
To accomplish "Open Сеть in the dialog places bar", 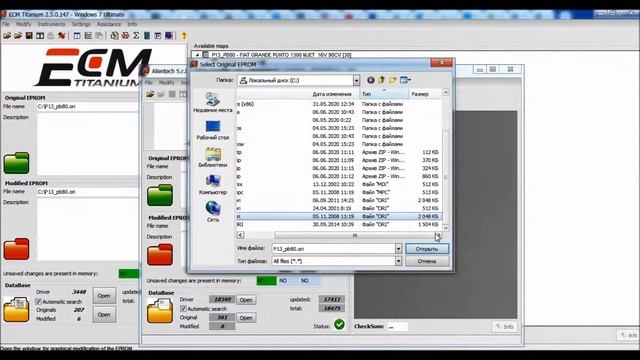I will [213, 212].
